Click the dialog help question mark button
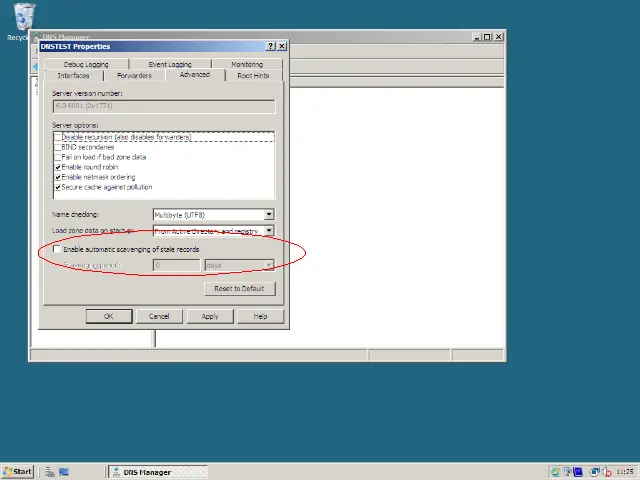Image resolution: width=640 pixels, height=480 pixels. pyautogui.click(x=270, y=46)
